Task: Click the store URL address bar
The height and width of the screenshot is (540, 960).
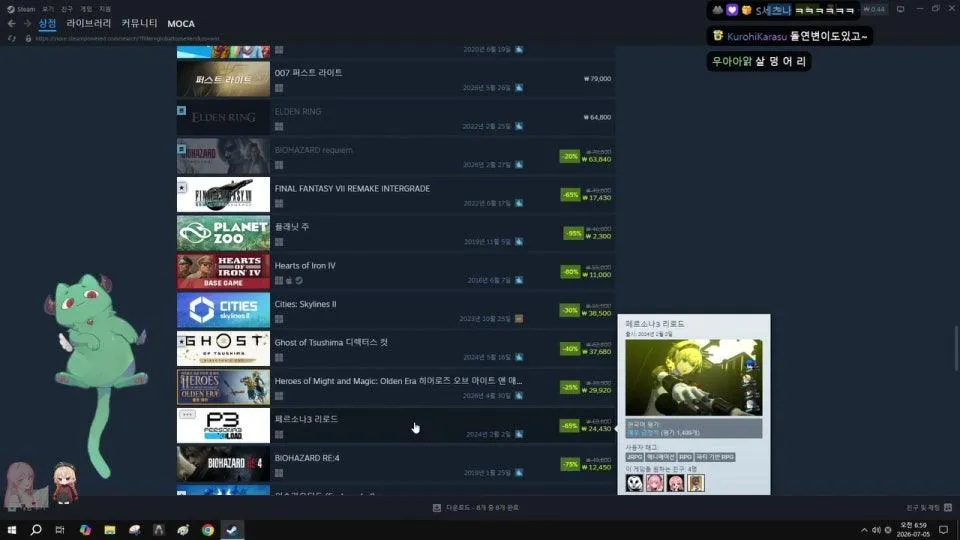Action: pyautogui.click(x=127, y=39)
